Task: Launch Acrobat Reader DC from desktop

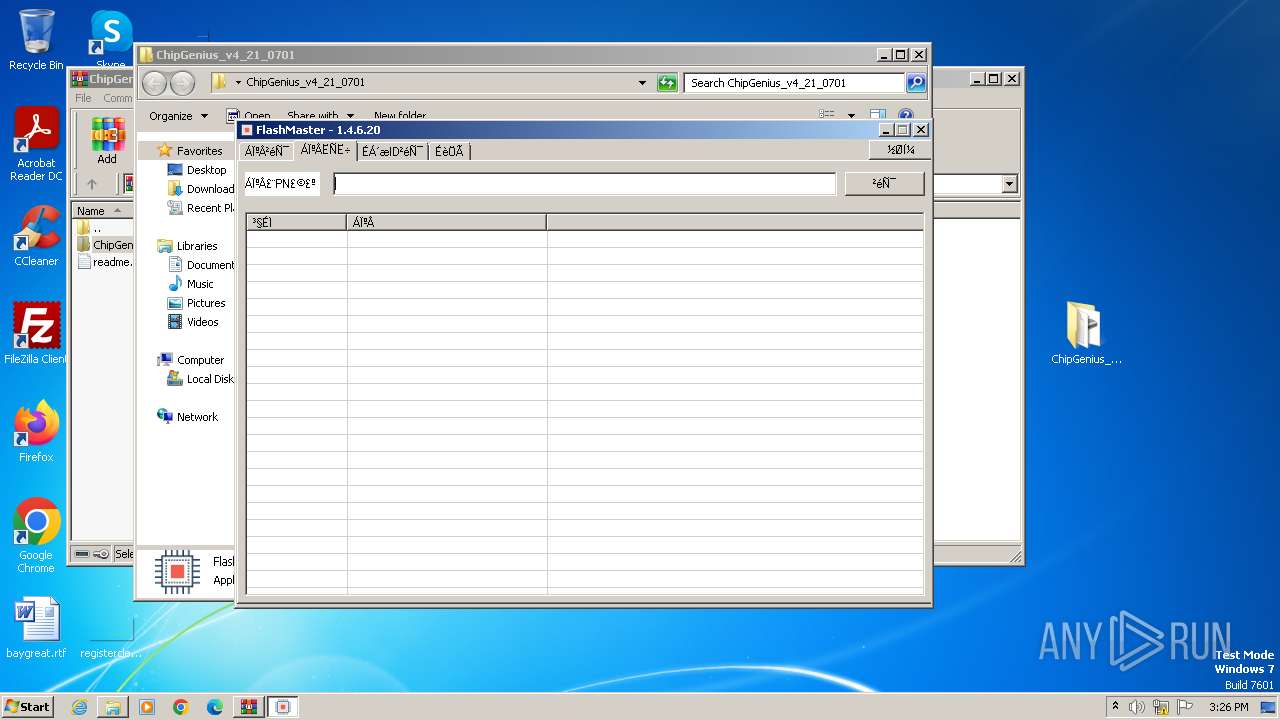Action: (36, 145)
